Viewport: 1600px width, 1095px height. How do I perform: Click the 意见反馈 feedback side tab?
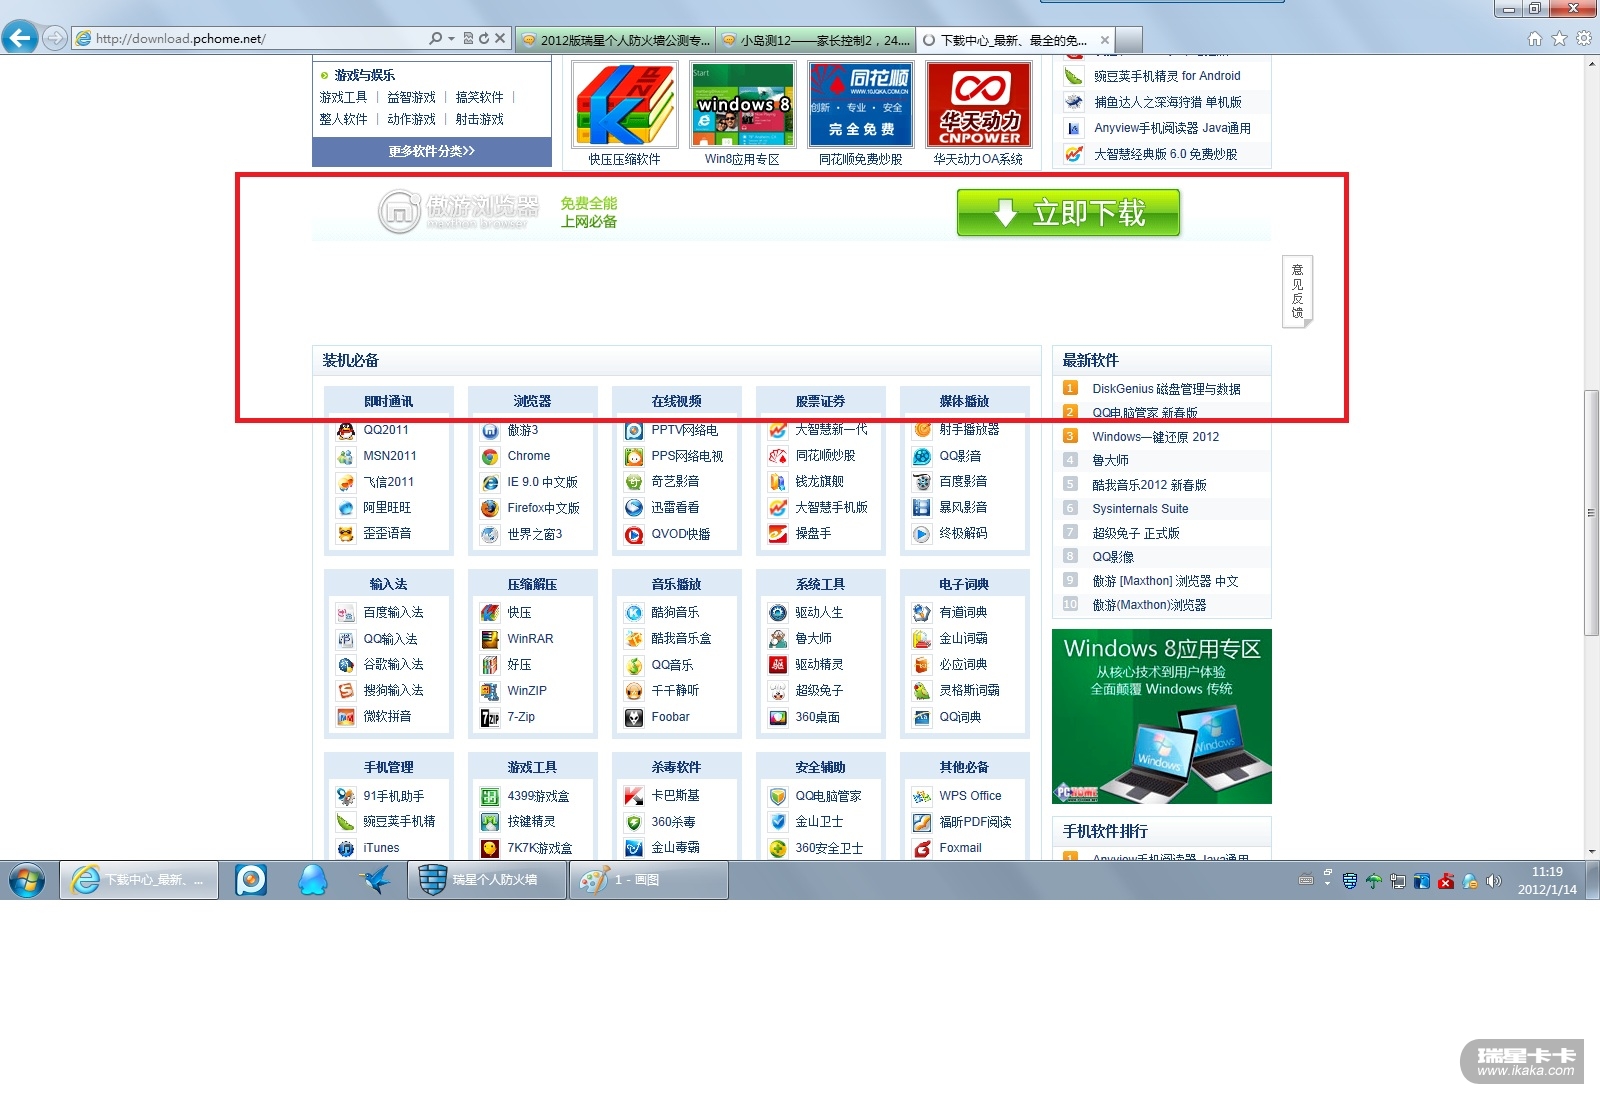point(1297,291)
